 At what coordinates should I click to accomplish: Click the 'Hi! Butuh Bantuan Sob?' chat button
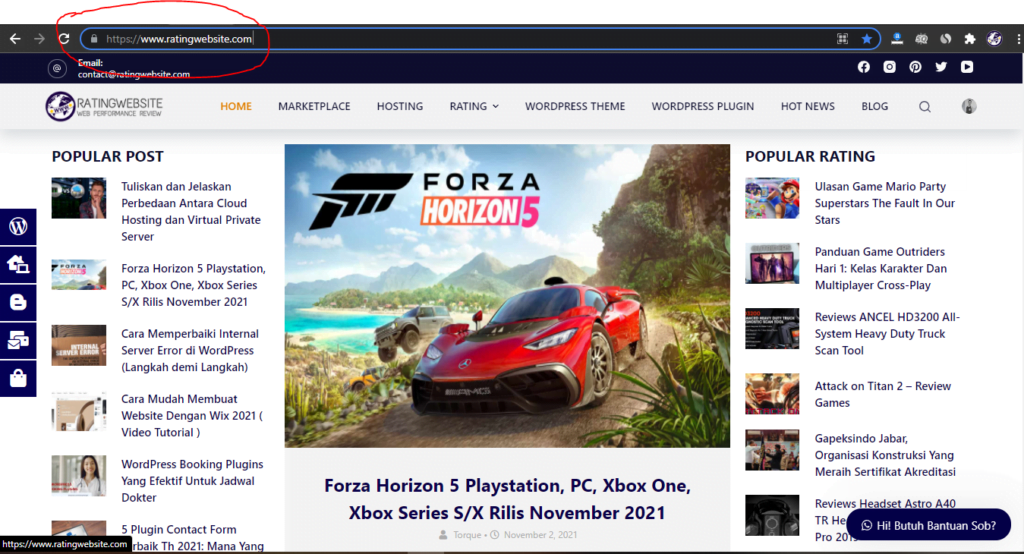928,525
